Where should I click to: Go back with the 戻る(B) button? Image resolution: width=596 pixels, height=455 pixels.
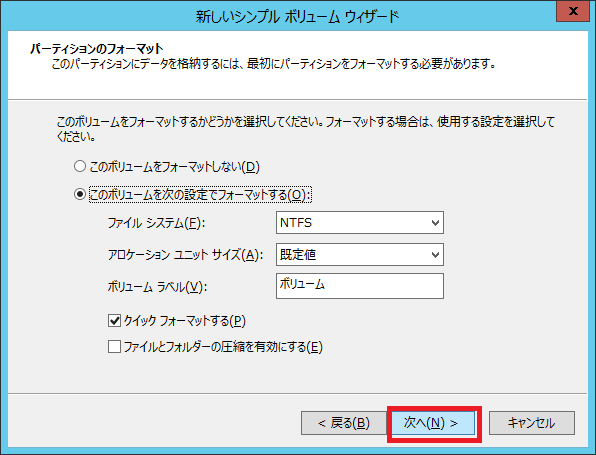point(344,423)
